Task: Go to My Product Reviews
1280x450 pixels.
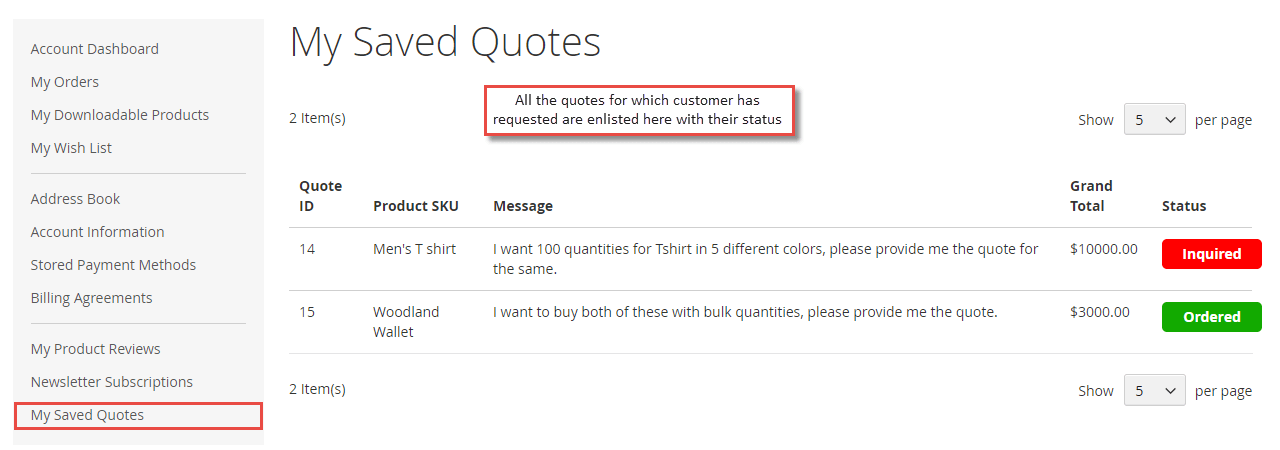Action: pos(96,349)
